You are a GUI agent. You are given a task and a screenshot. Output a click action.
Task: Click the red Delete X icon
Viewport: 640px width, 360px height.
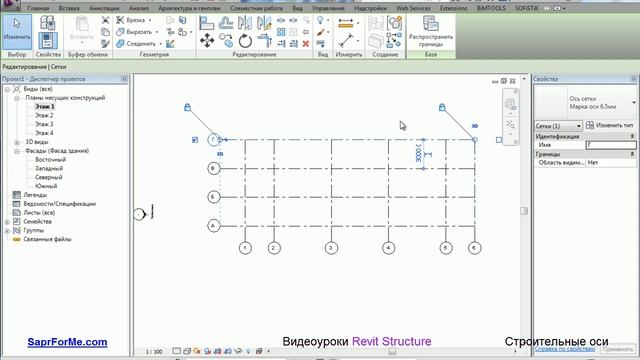point(306,44)
